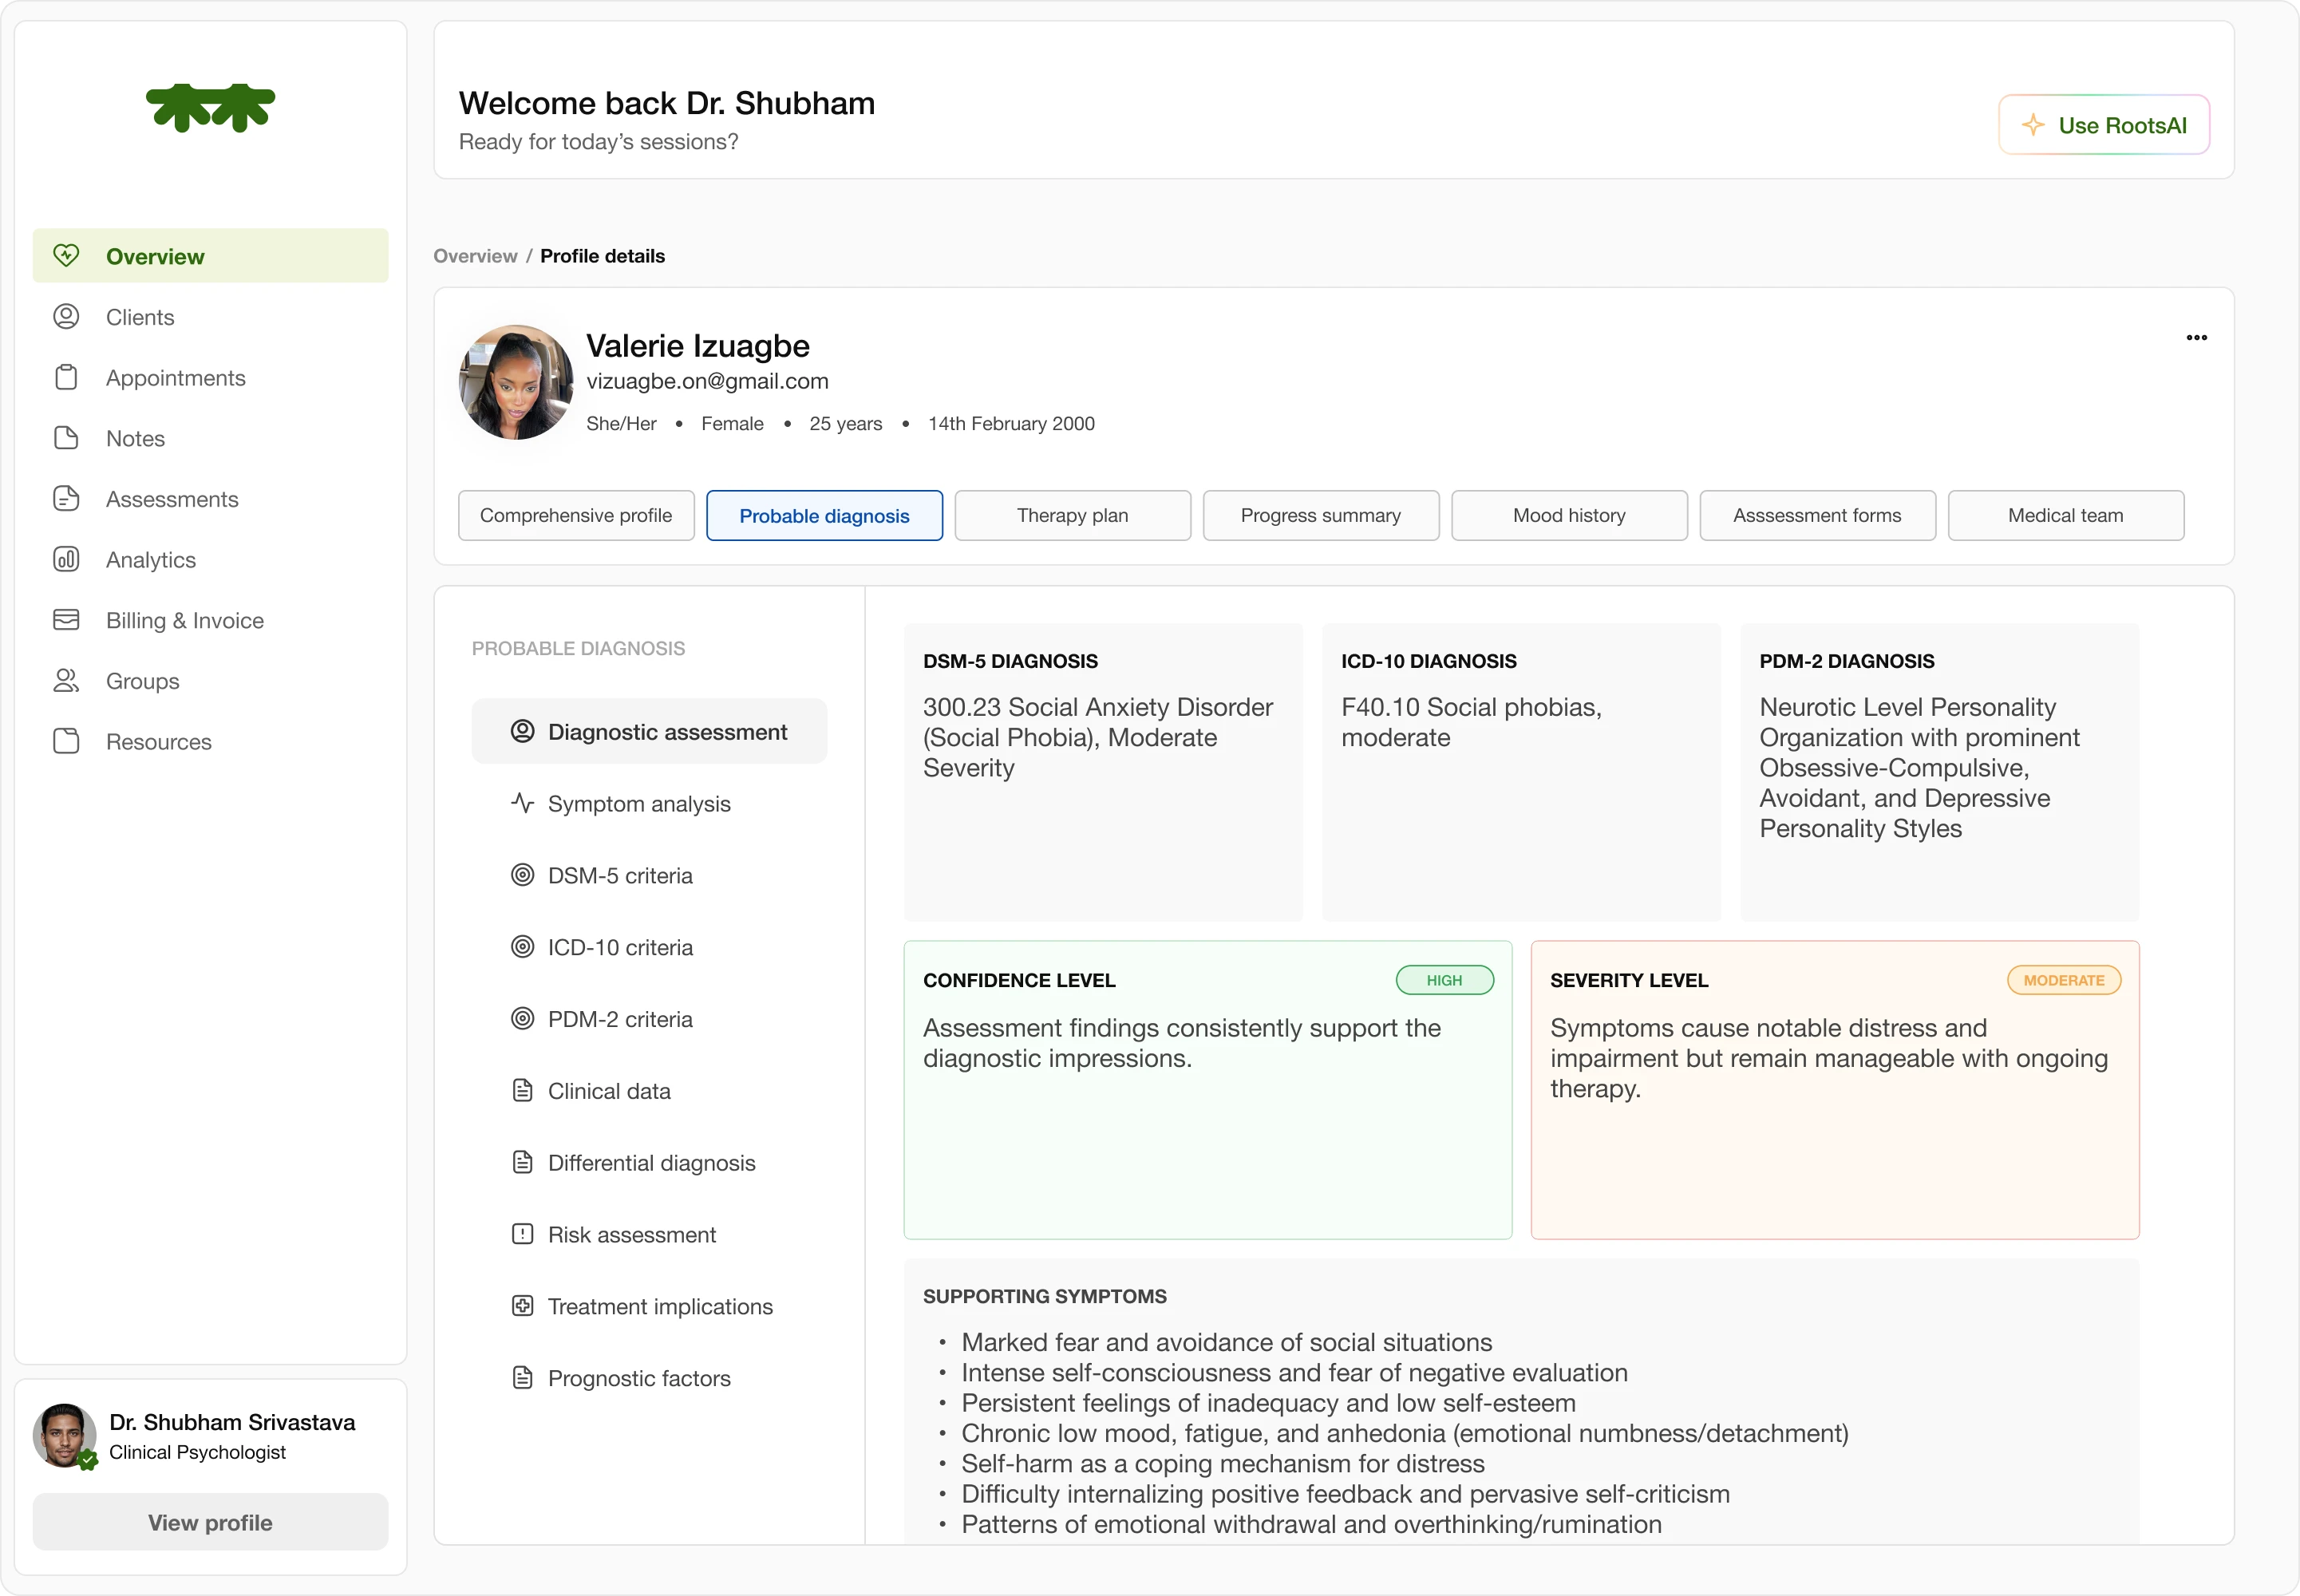This screenshot has width=2300, height=1596.
Task: Click the Analytics chart icon
Action: 66,560
